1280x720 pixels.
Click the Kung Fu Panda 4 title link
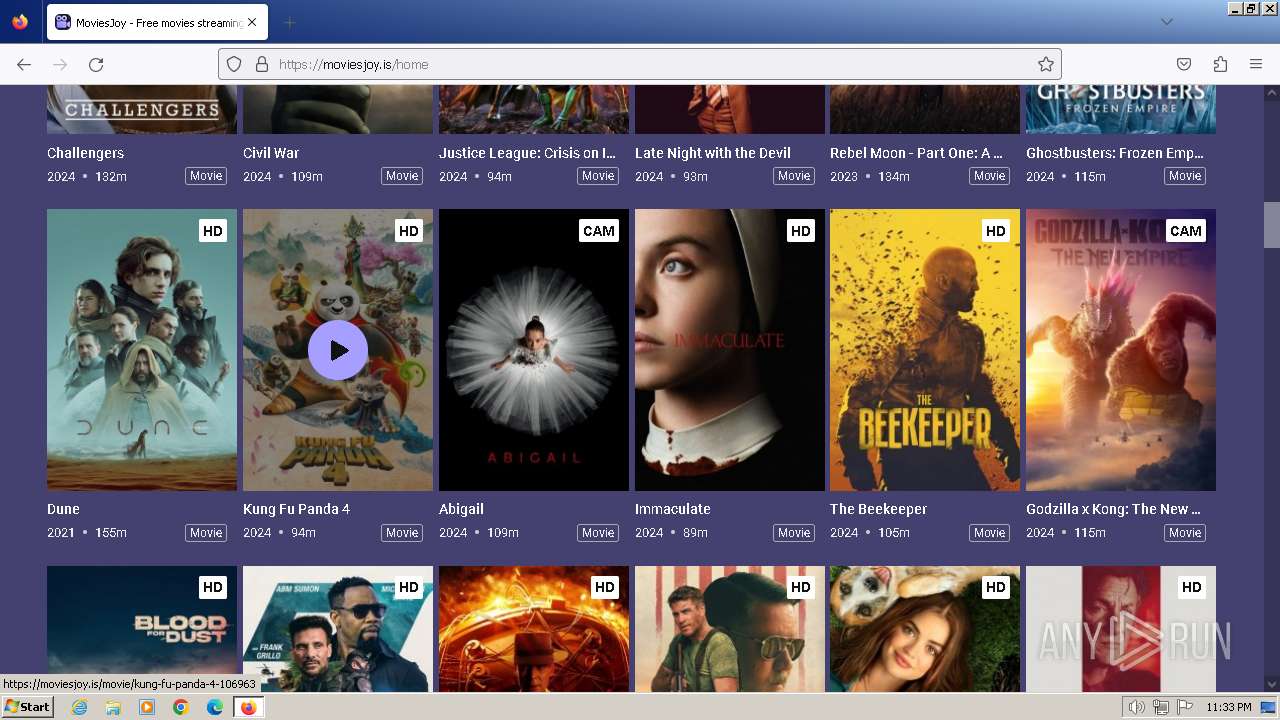point(297,509)
